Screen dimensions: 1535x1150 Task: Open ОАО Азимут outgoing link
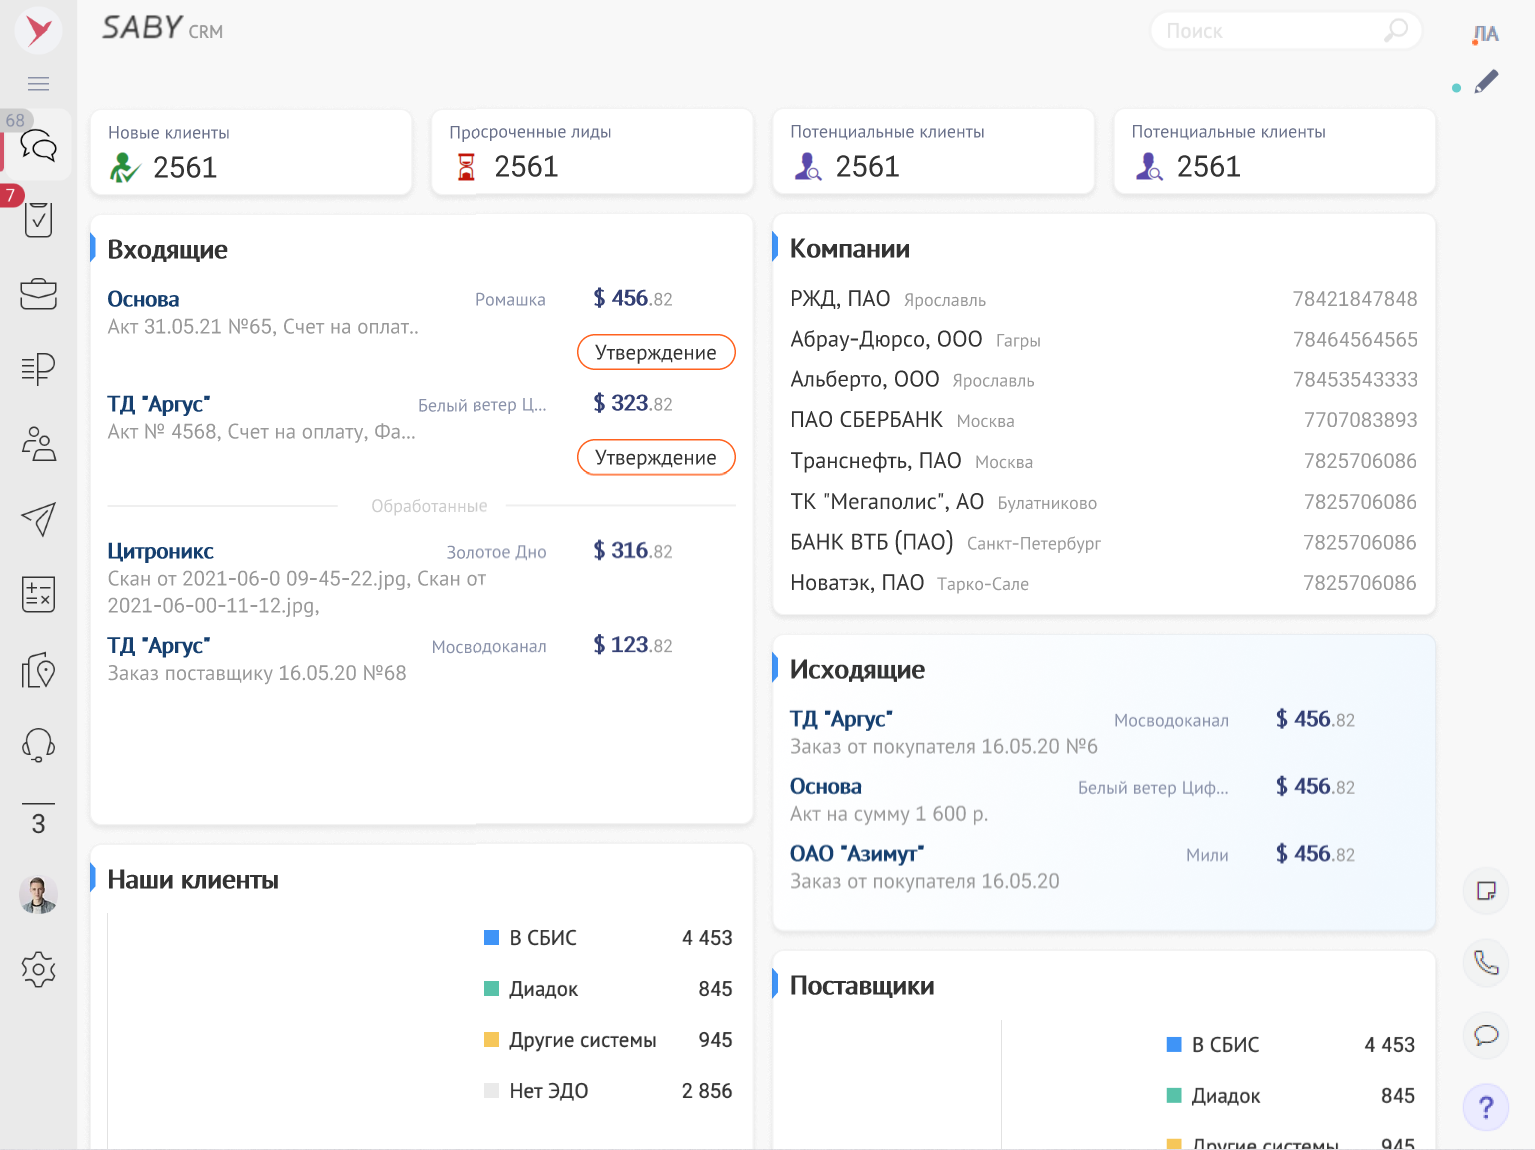tap(857, 854)
